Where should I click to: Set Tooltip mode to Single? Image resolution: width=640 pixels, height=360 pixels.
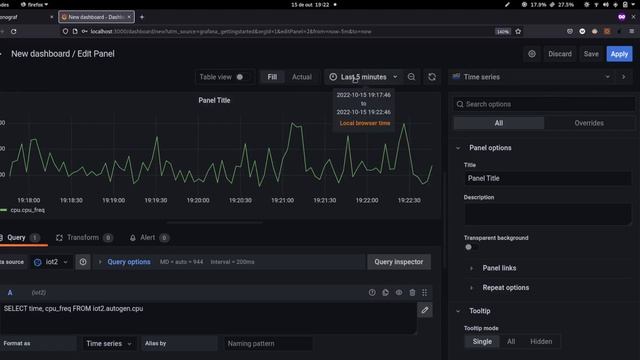point(482,341)
